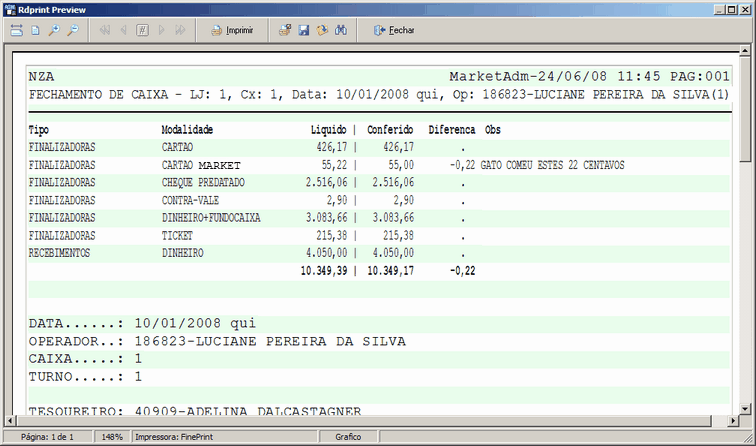Click the 'OPERADOR..: 186823-LUCIANE PEREIRA DA SILVA' line
Screen dimensions: 756x446
click(217, 341)
